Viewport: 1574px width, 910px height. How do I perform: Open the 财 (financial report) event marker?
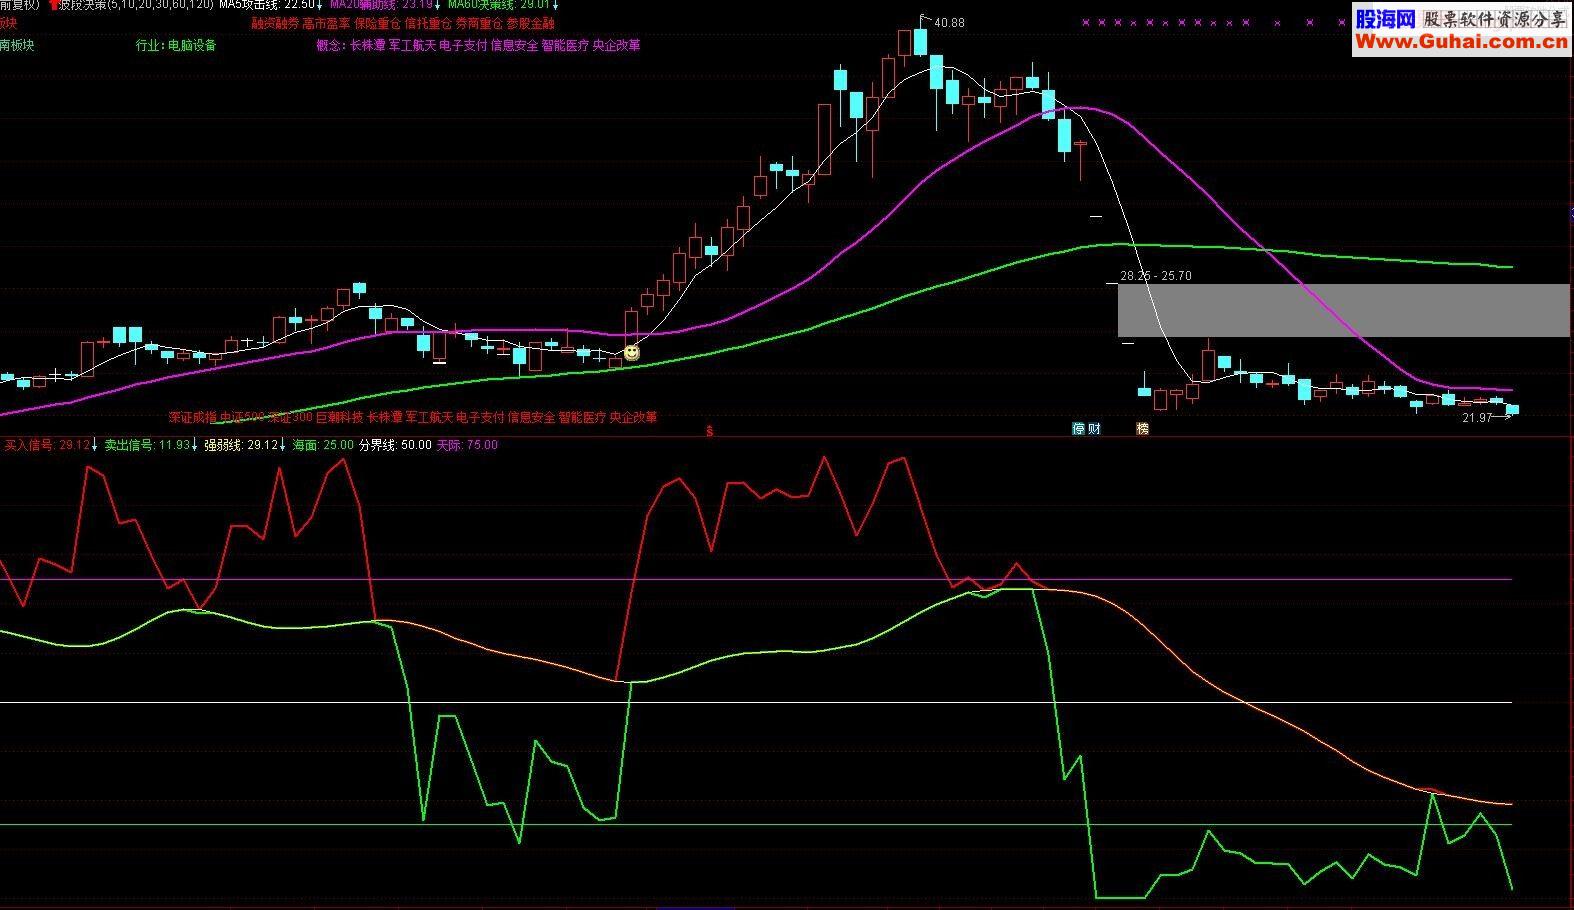click(1094, 429)
